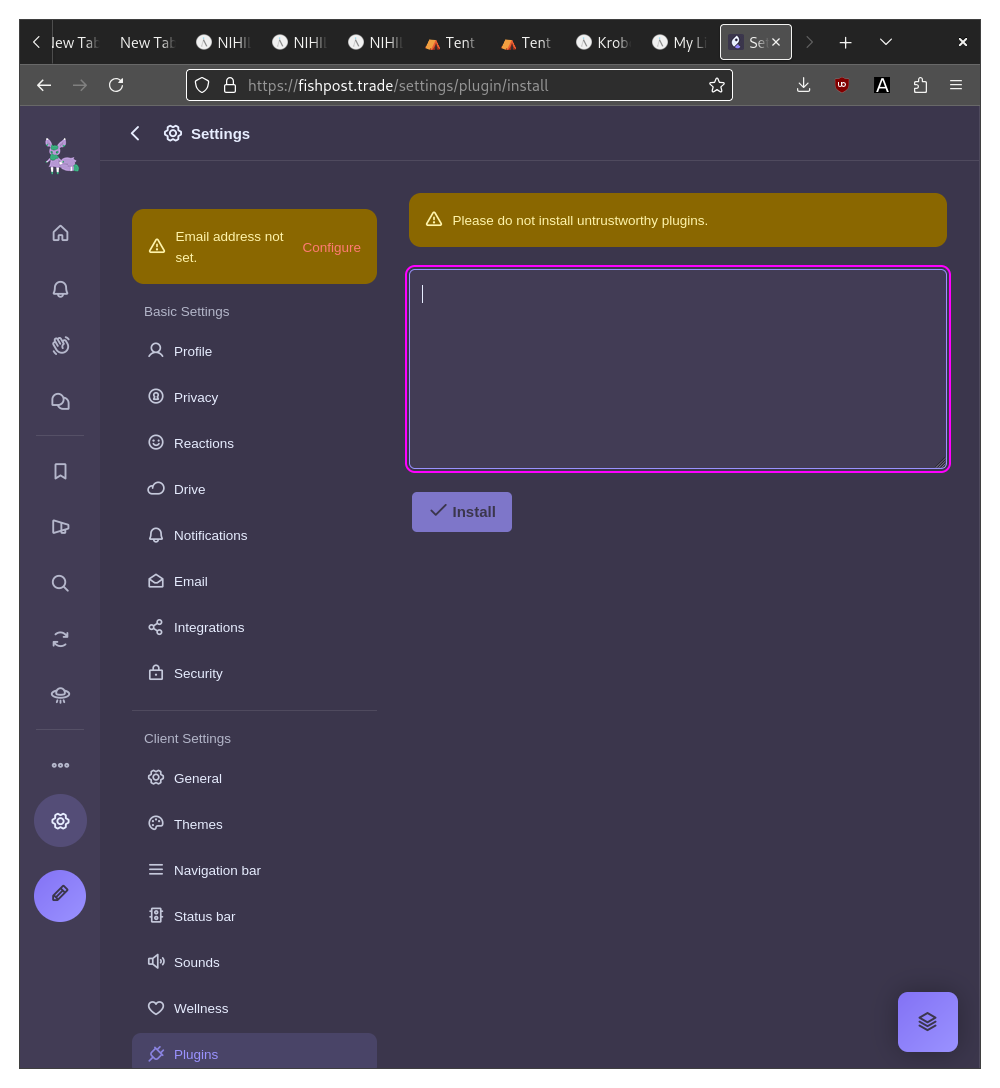
Task: Click the black A extension icon
Action: (x=882, y=85)
